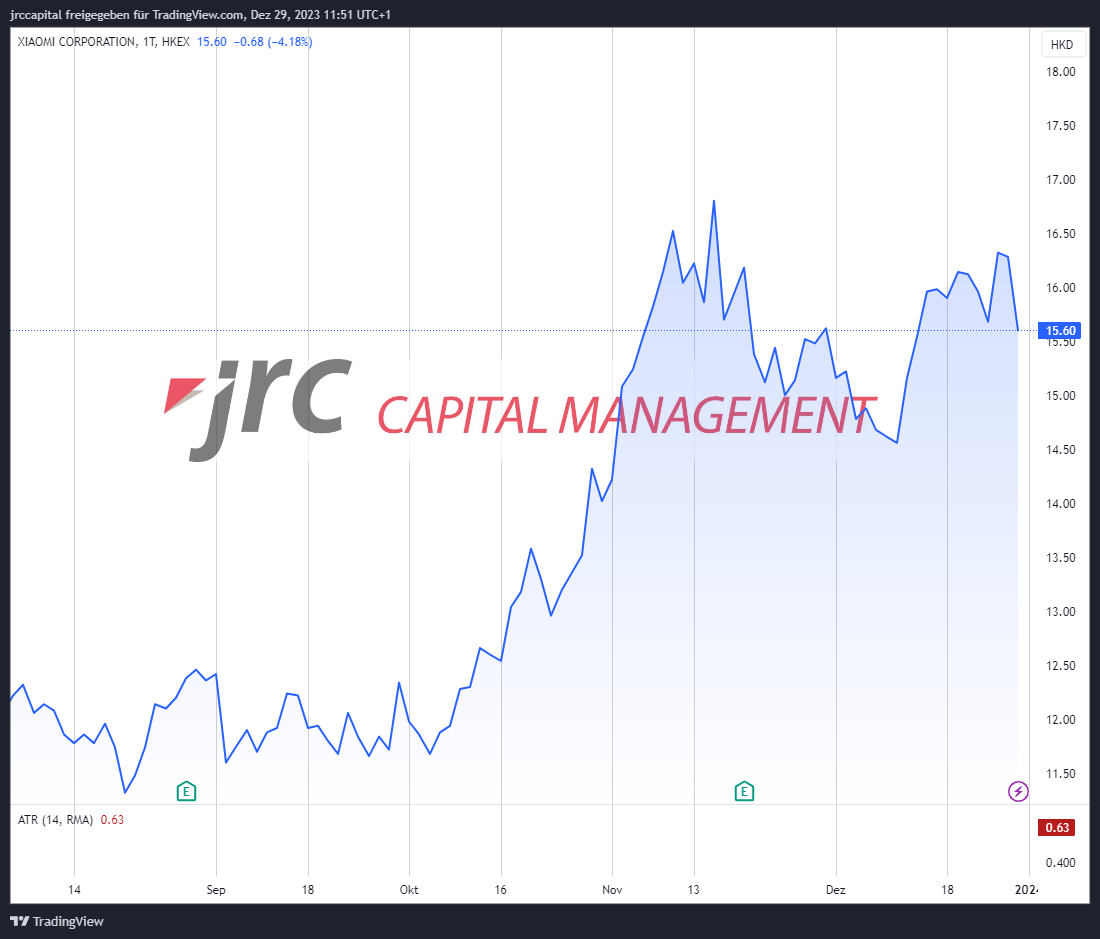This screenshot has height=939, width=1100.
Task: Click the 'Sep' label on time axis
Action: [x=216, y=889]
